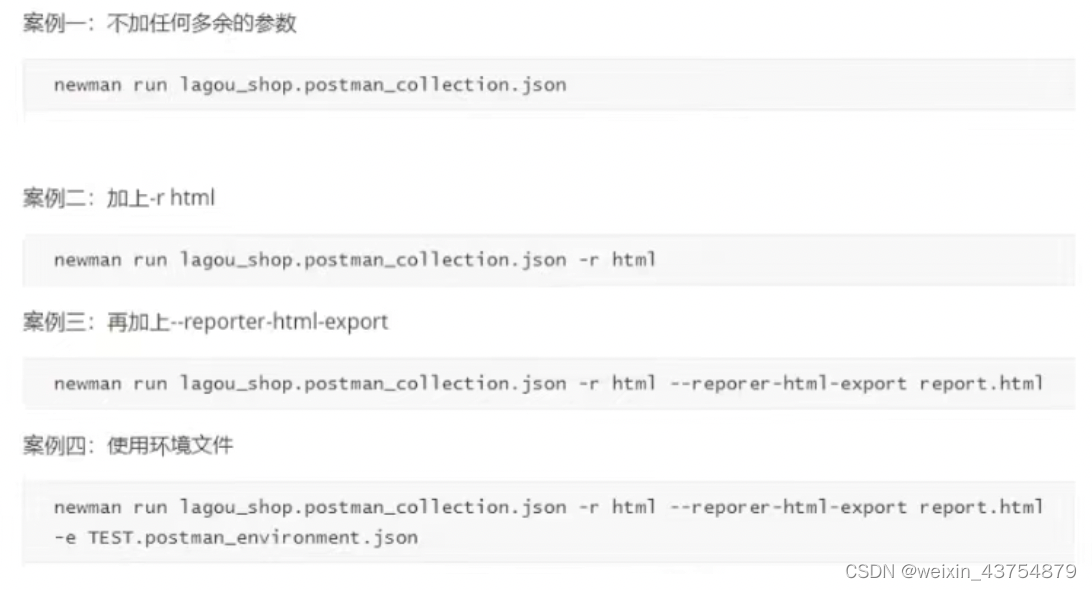Click the heading 案例一：不加任何多余的参数
Viewport: 1092px width, 590px height.
[x=160, y=24]
